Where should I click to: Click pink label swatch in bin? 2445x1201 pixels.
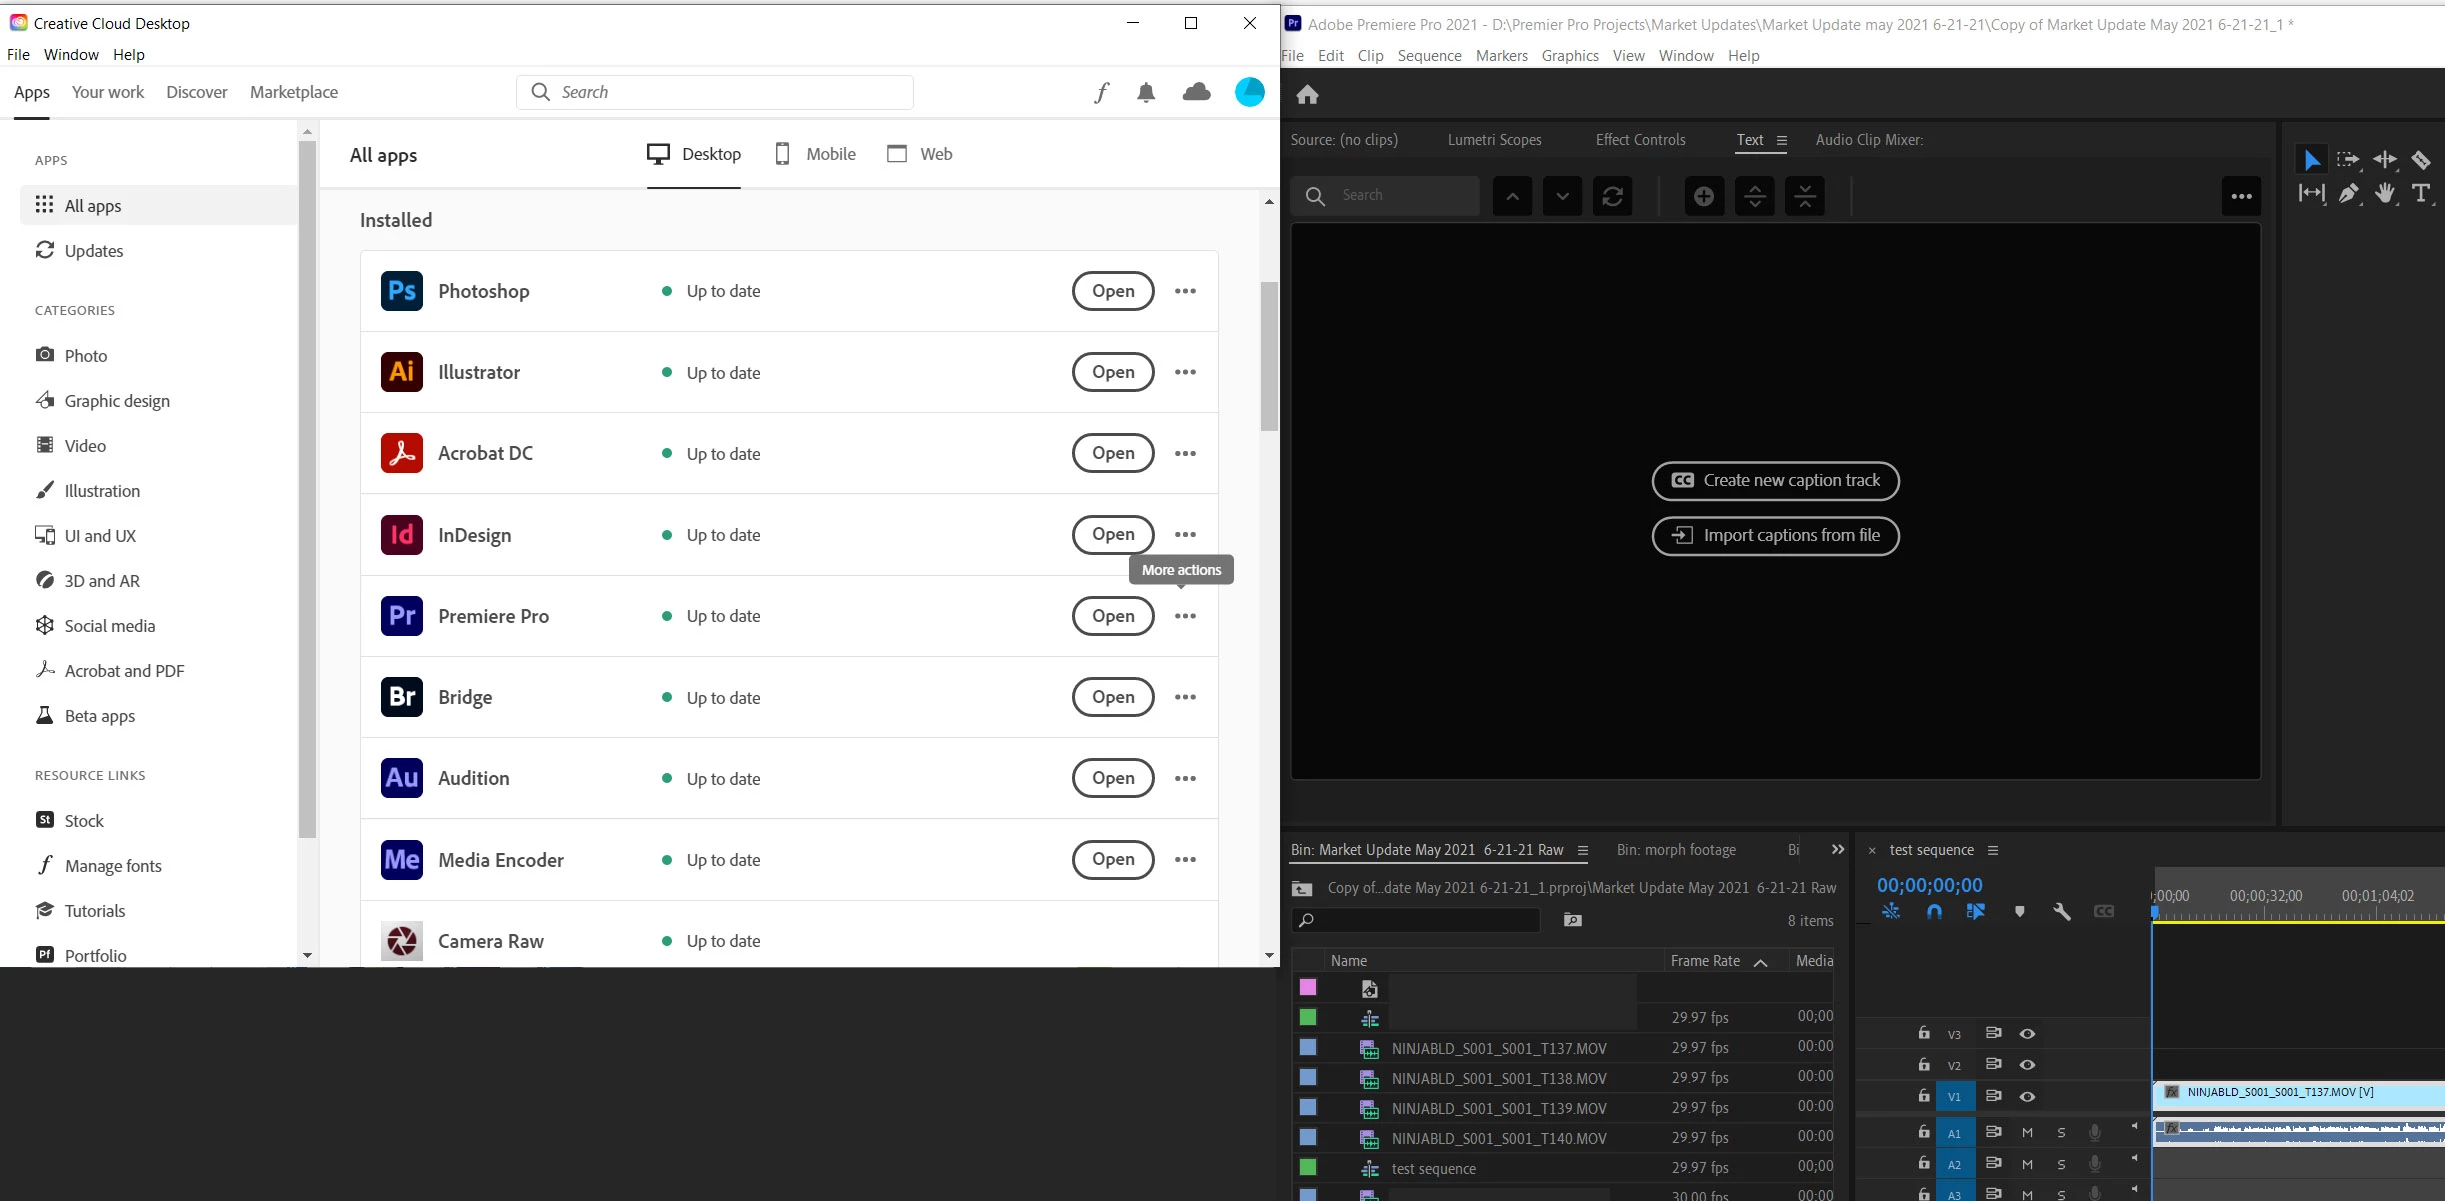click(x=1308, y=988)
